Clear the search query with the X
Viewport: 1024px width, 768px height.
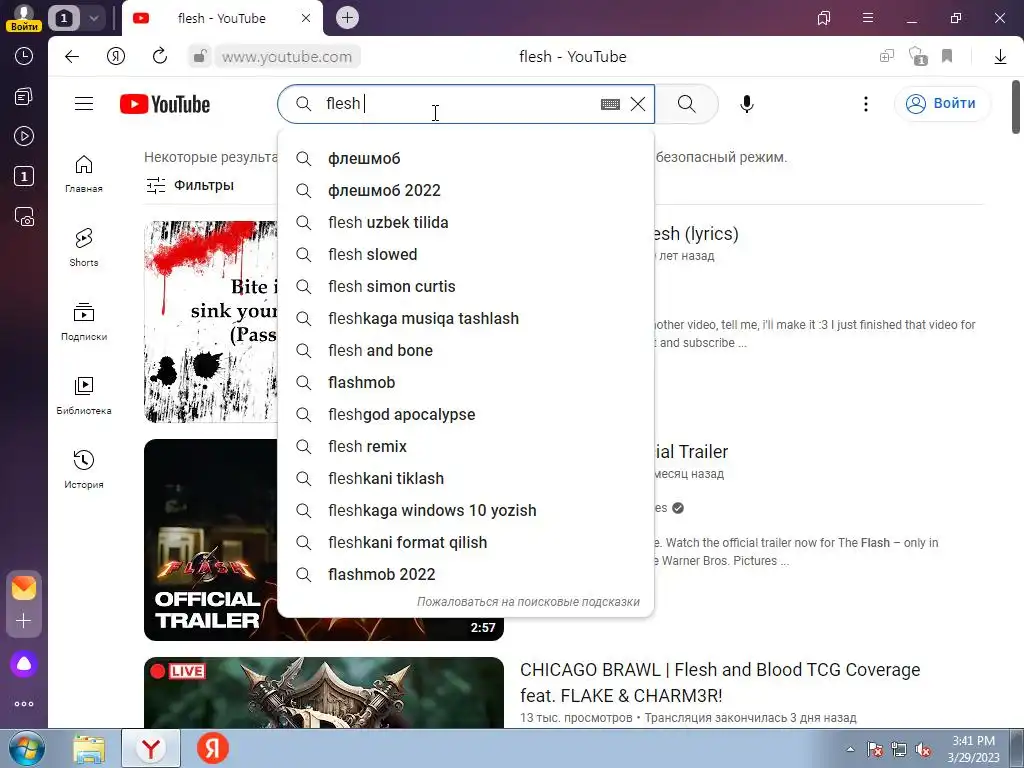(x=638, y=104)
